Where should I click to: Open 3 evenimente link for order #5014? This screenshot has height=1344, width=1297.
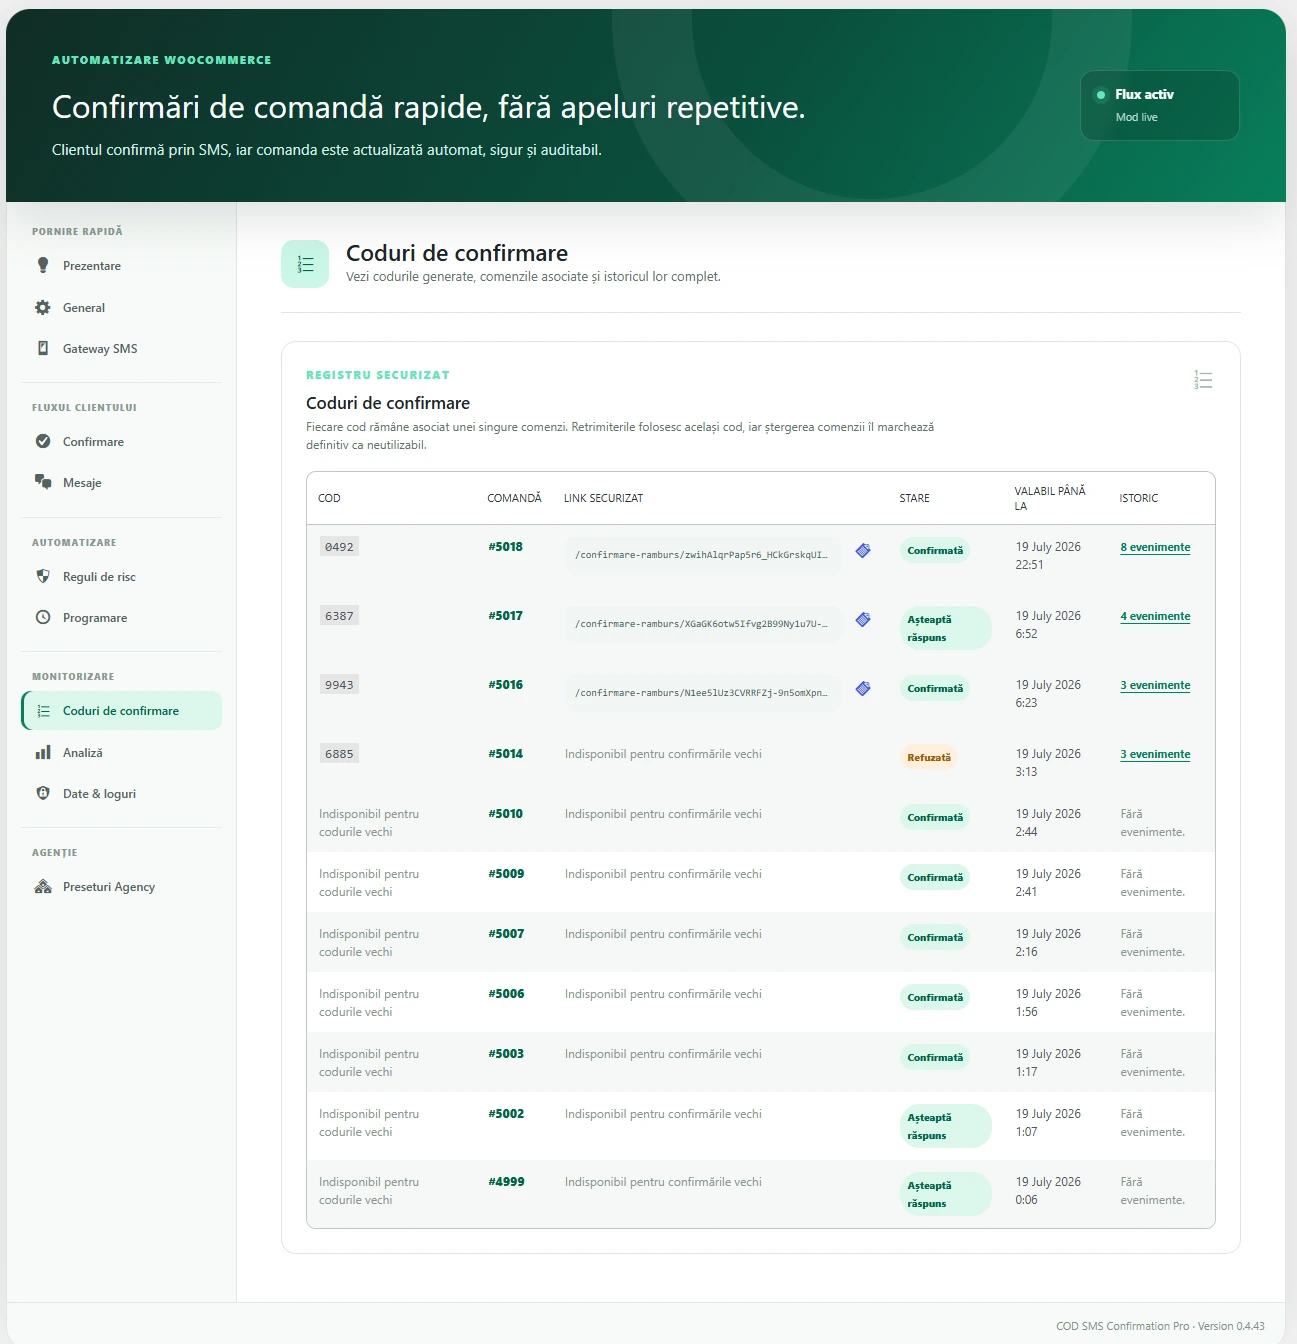pyautogui.click(x=1155, y=754)
